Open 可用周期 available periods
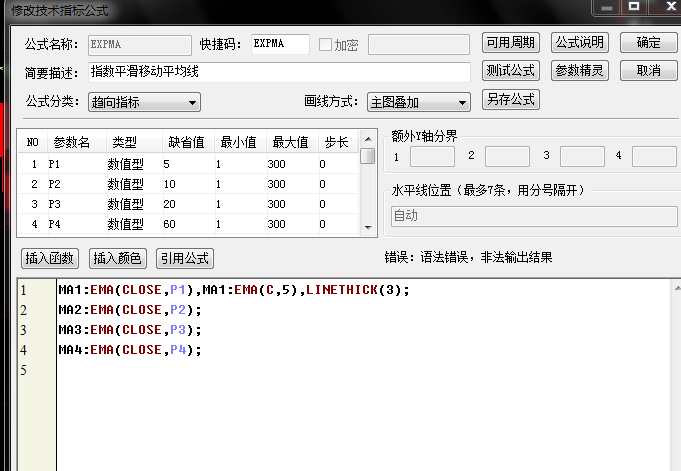Screen dimensions: 681x471 510,43
